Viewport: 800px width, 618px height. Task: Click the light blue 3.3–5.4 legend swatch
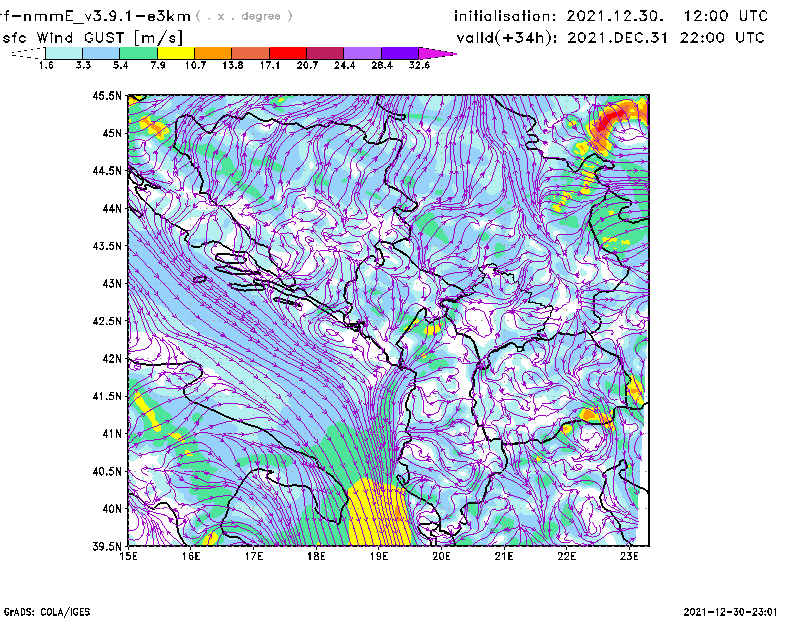[101, 53]
